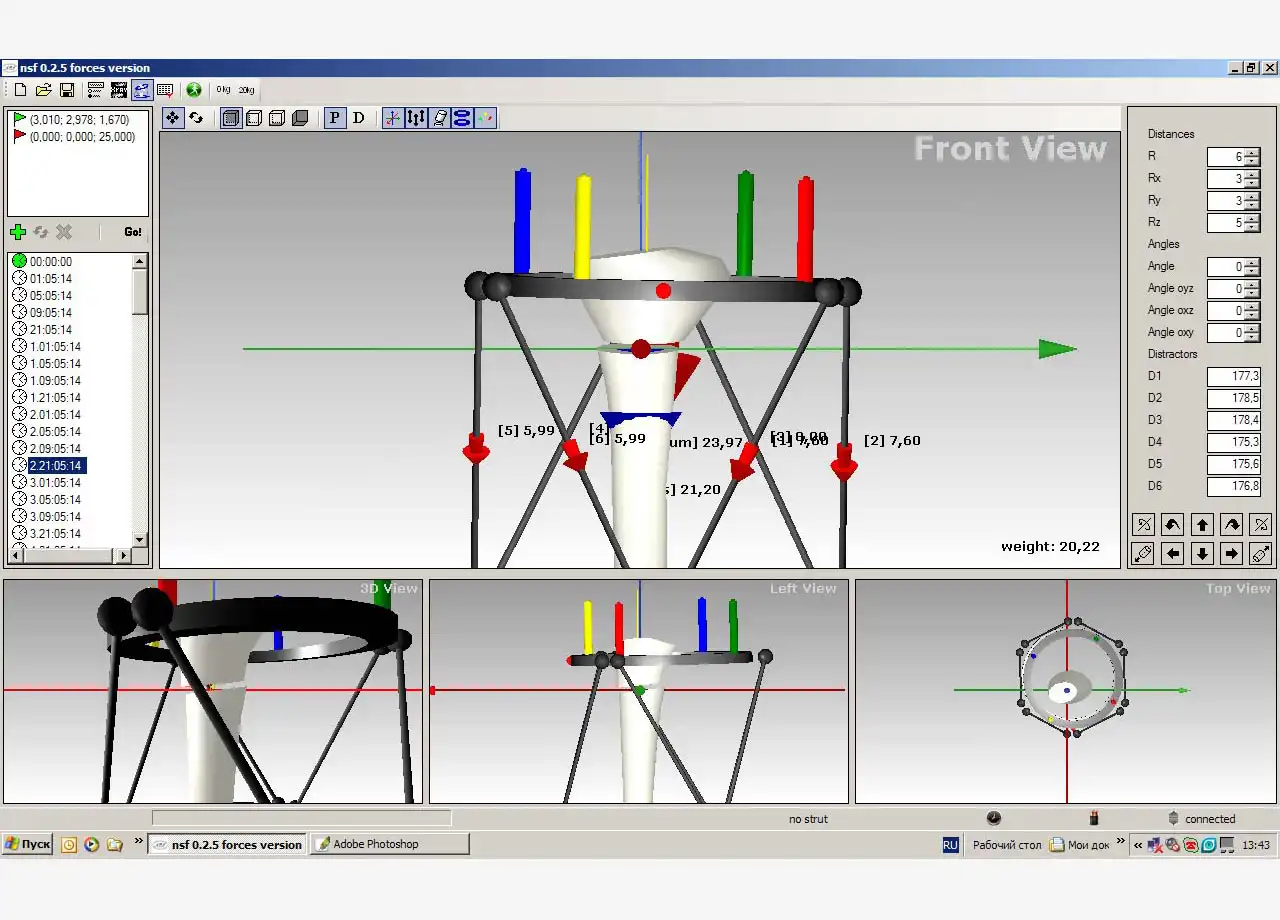Screen dimensions: 1280x920
Task: Toggle the axes display icon
Action: coord(393,118)
